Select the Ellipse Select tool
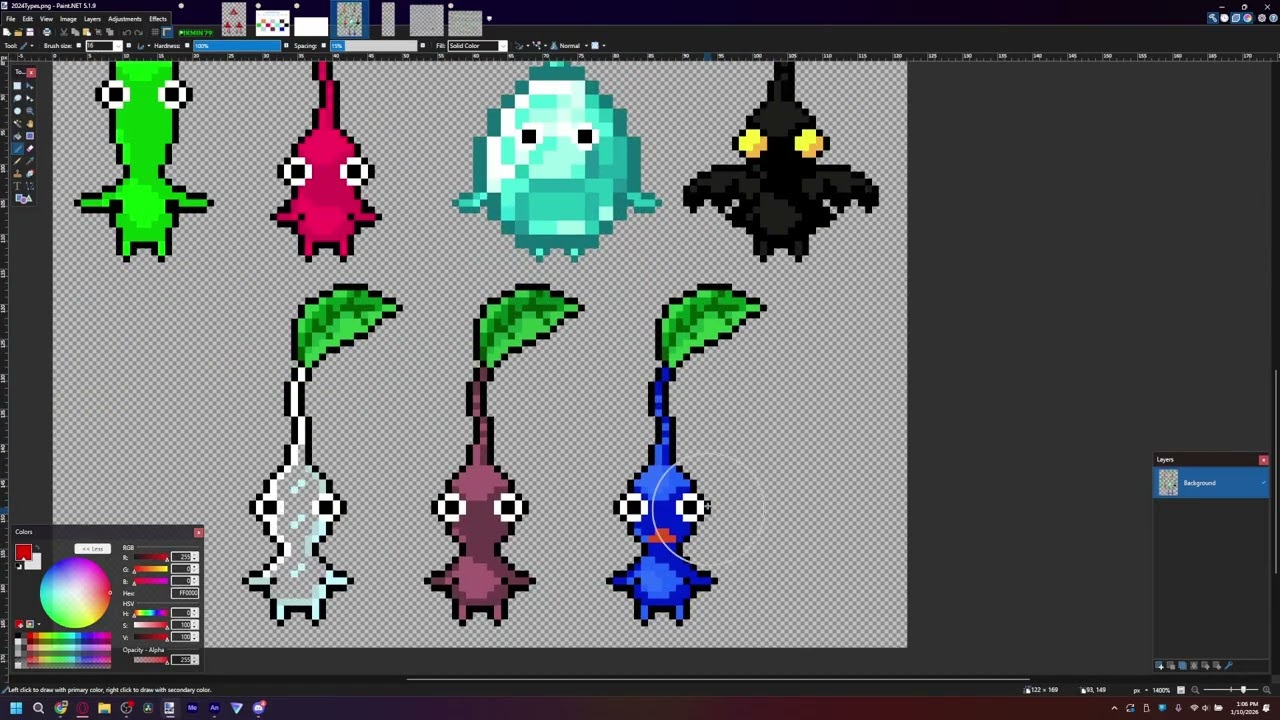This screenshot has height=720, width=1280. click(17, 111)
